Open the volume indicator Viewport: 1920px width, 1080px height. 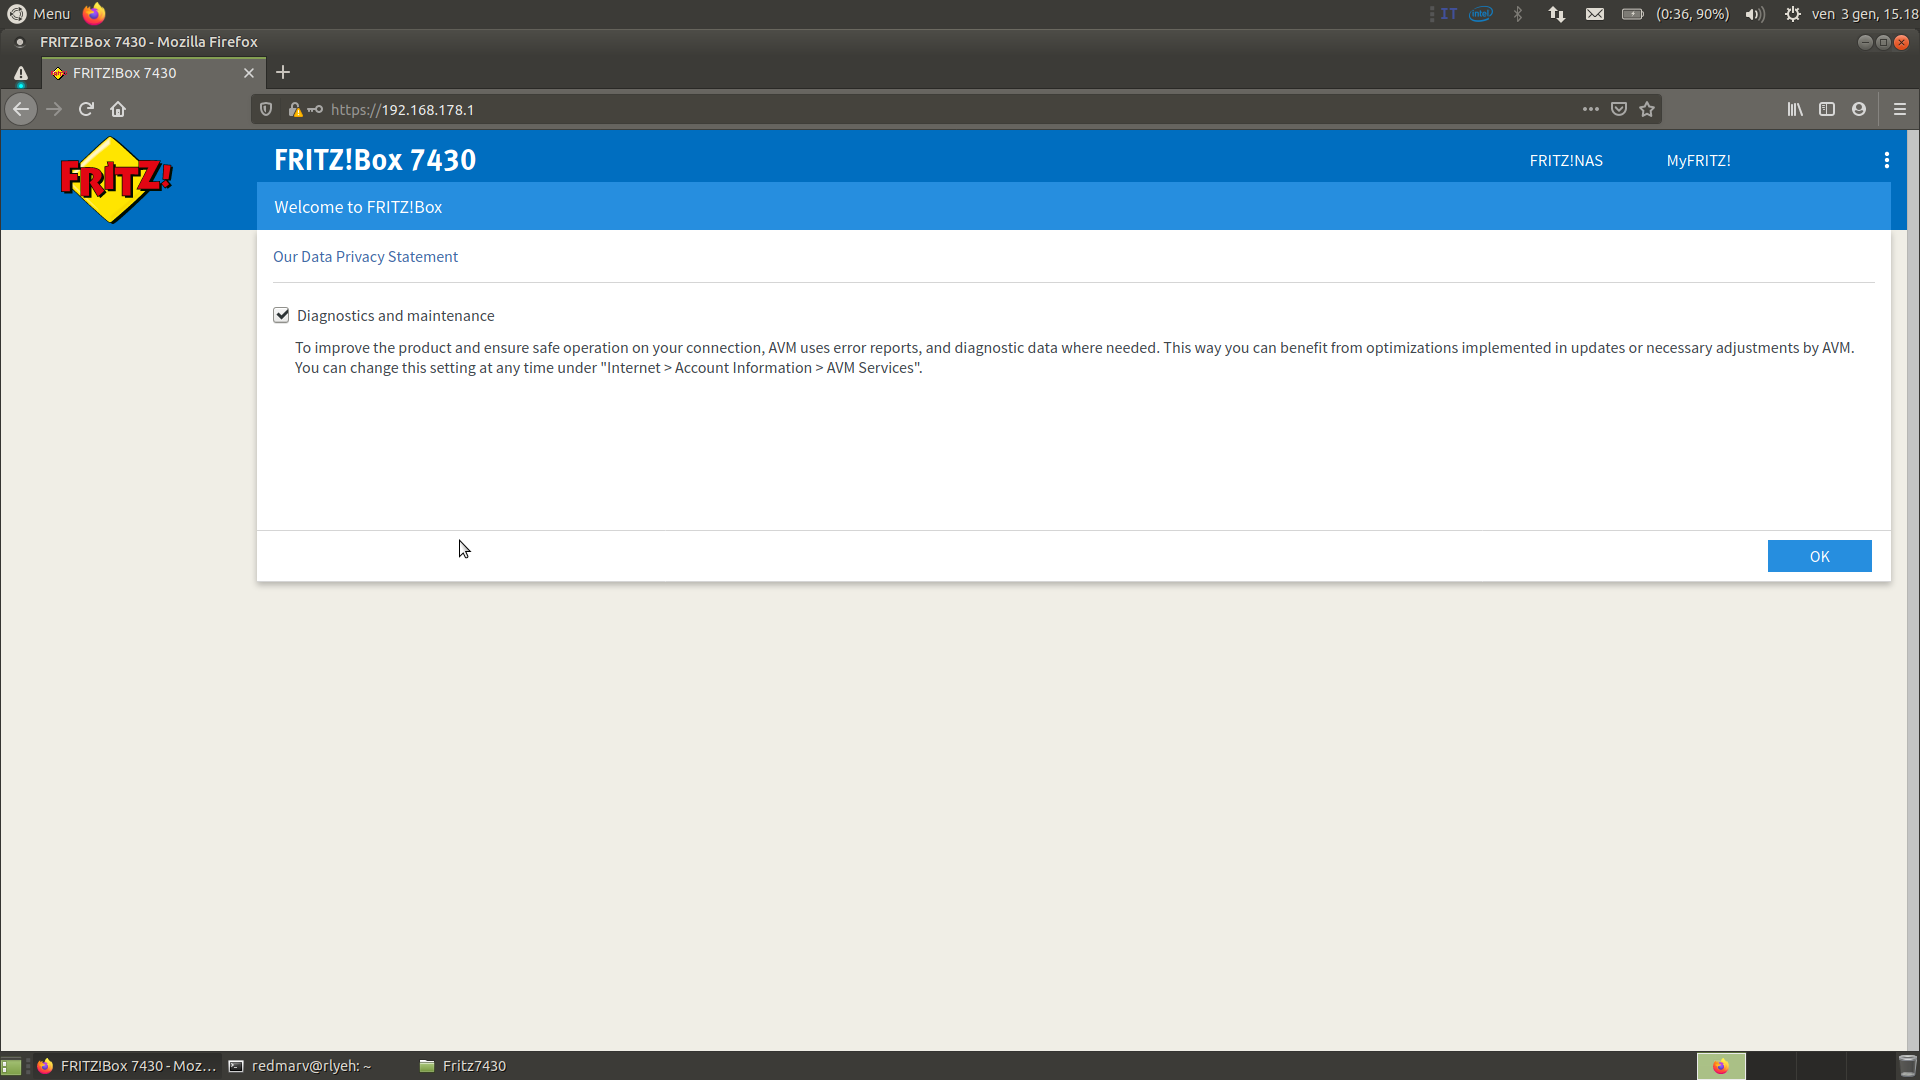point(1755,14)
